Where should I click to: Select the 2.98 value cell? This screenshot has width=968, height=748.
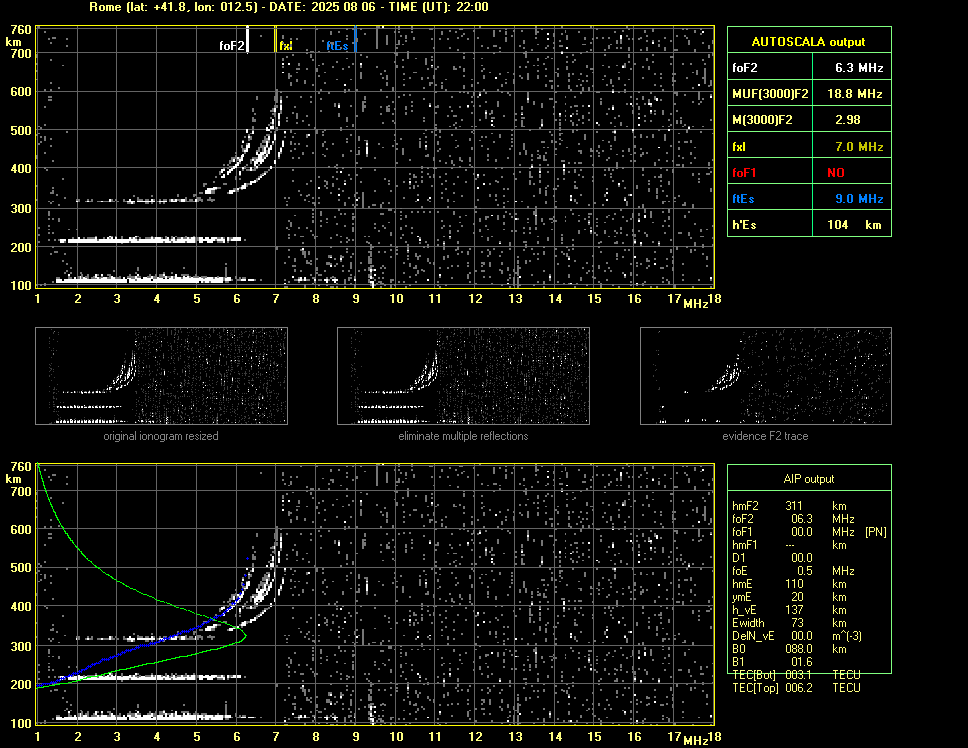pos(852,119)
